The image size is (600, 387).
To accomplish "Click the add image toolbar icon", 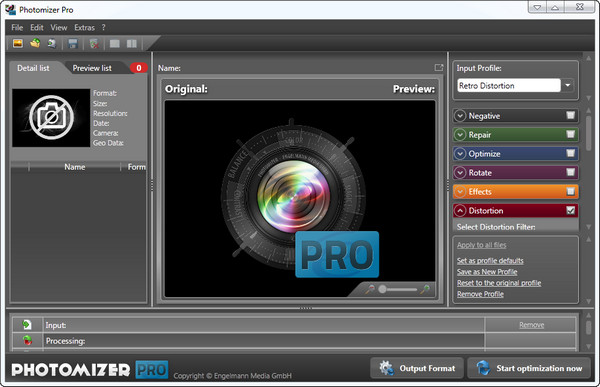I will coord(18,43).
